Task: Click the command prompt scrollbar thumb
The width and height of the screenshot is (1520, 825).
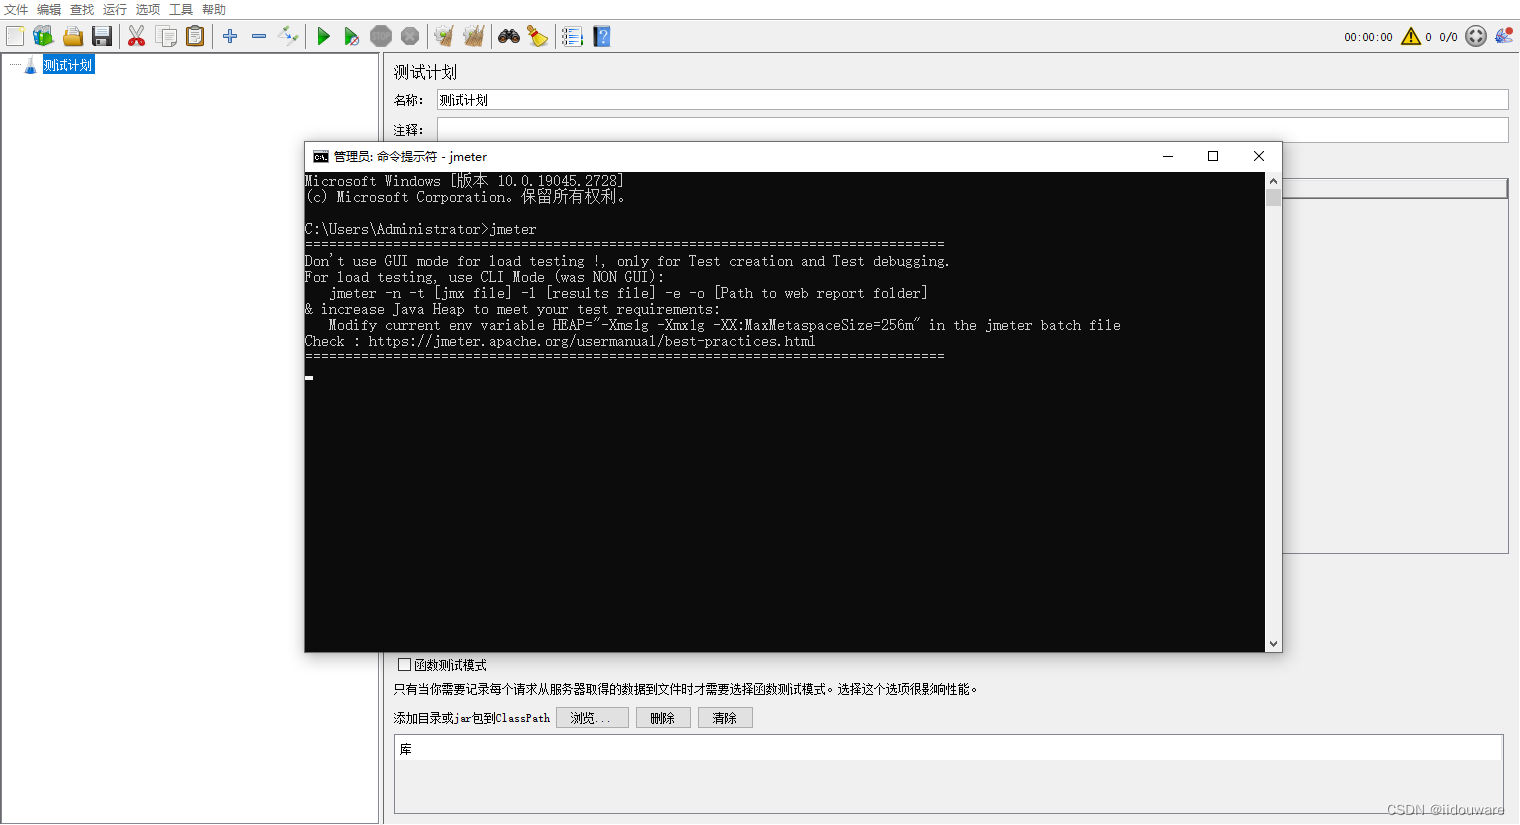Action: (x=1273, y=197)
